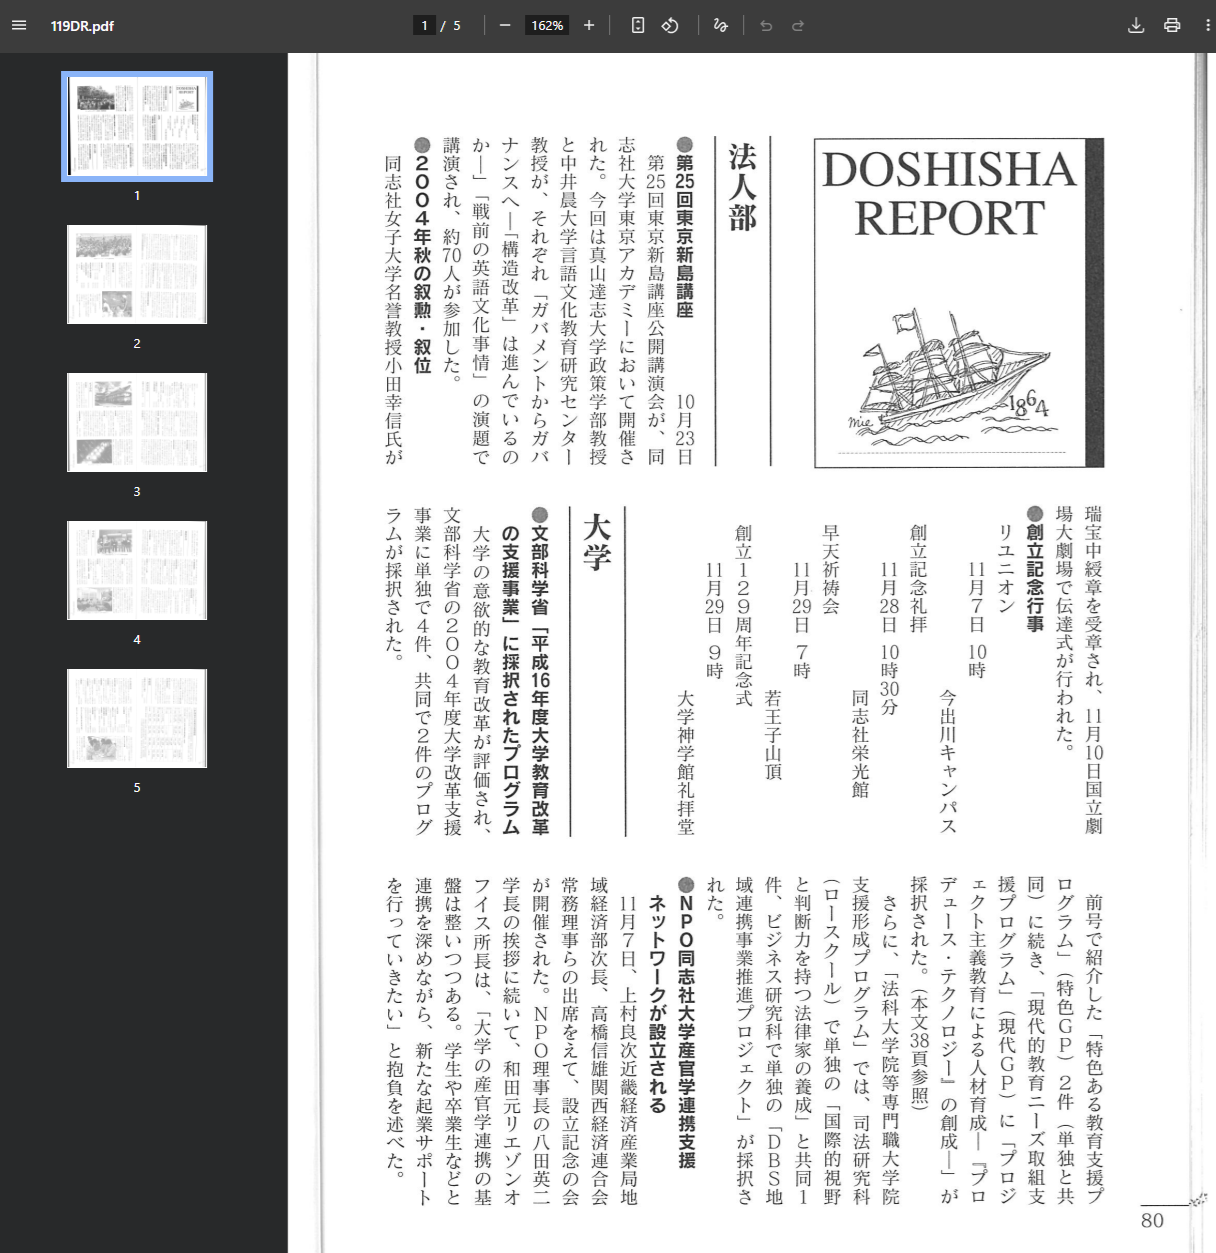Select the draw annotation tool
Image resolution: width=1216 pixels, height=1253 pixels.
click(x=720, y=25)
